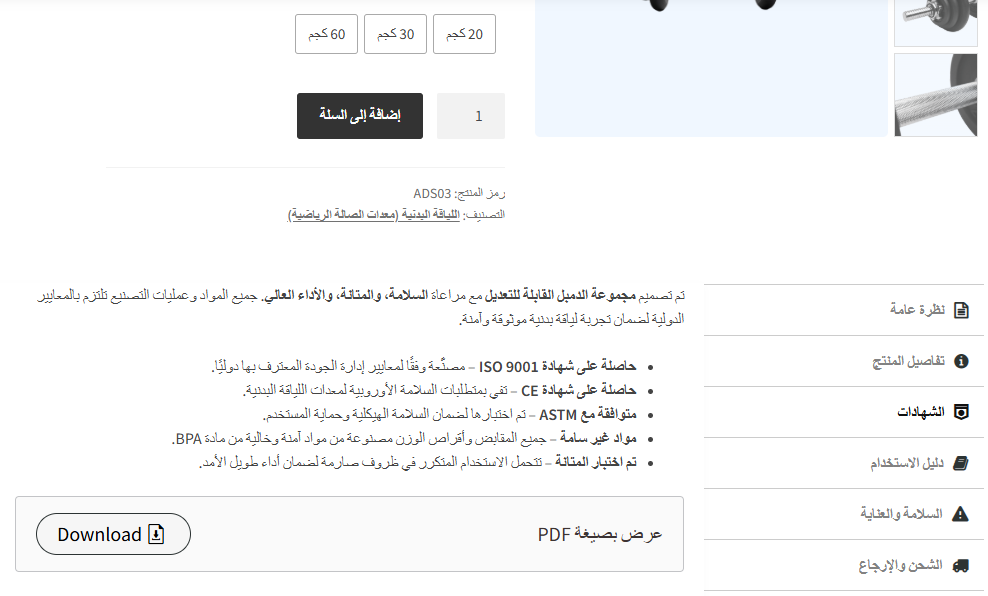Click the barbell bar thumbnail image

[935, 95]
